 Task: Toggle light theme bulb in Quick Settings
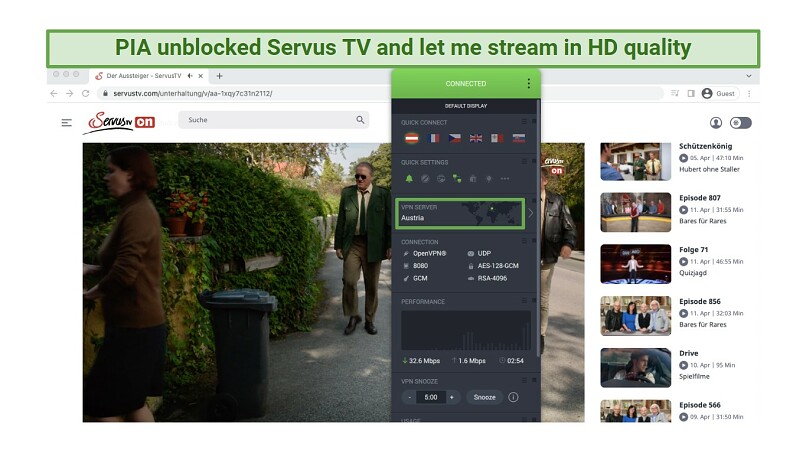click(489, 179)
